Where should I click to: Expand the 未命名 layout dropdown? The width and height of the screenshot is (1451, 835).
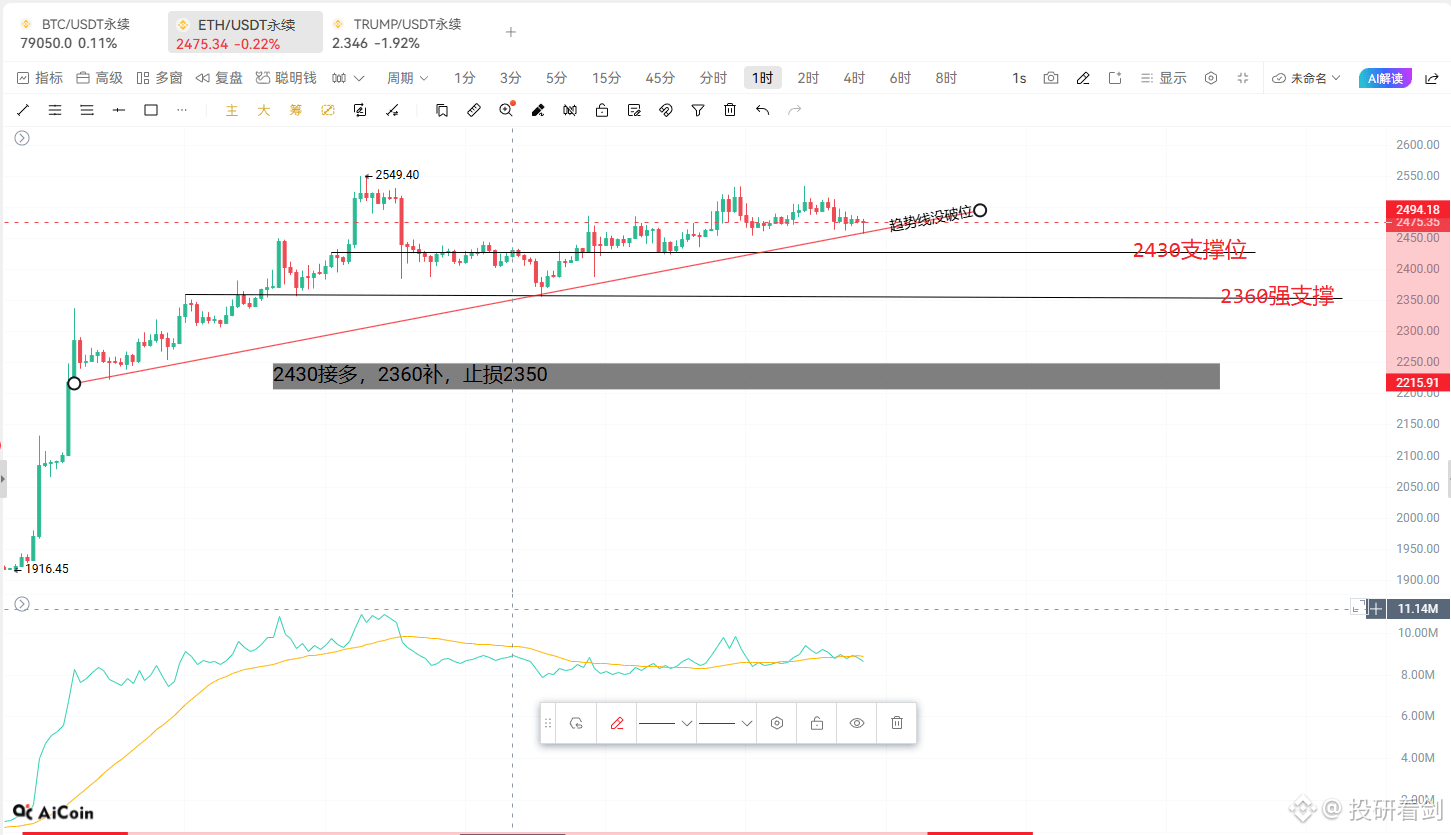tap(1306, 78)
